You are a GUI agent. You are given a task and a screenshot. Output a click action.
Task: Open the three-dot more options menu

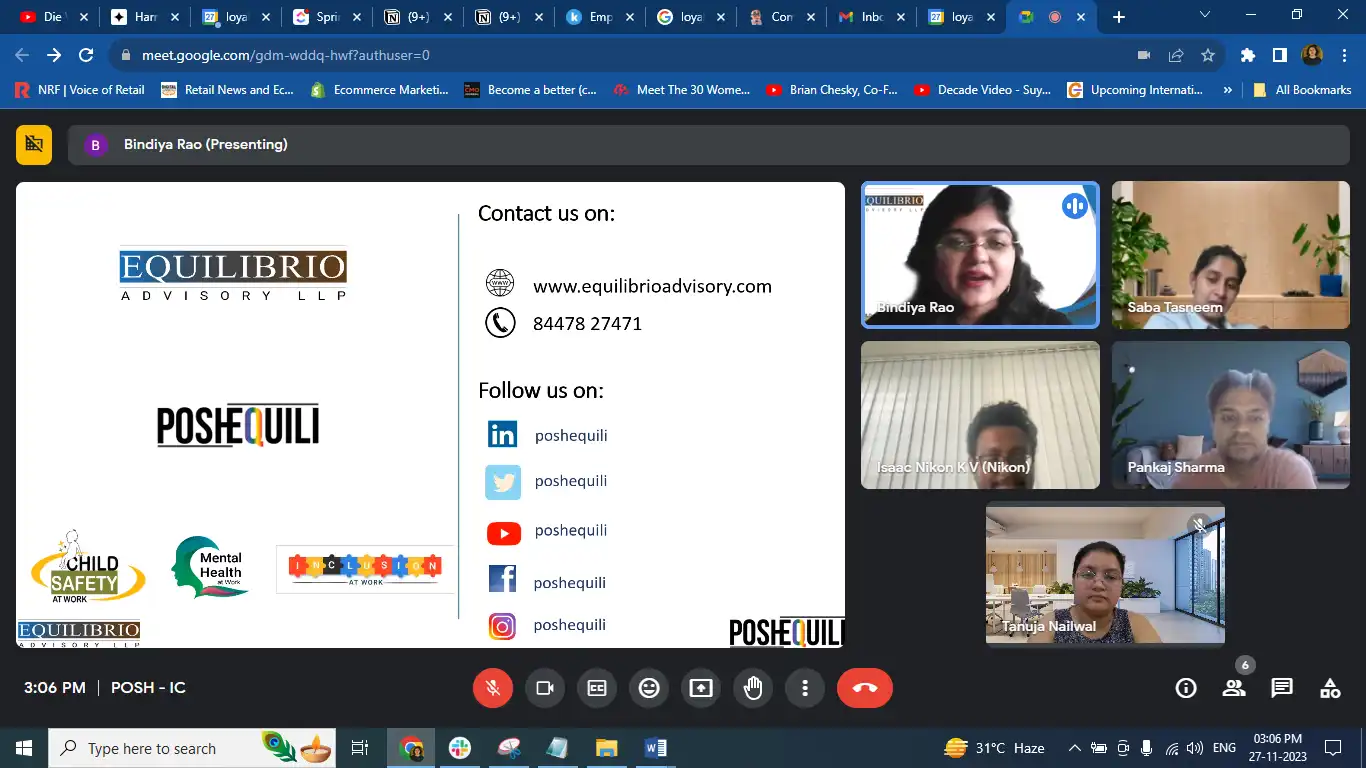pyautogui.click(x=805, y=688)
